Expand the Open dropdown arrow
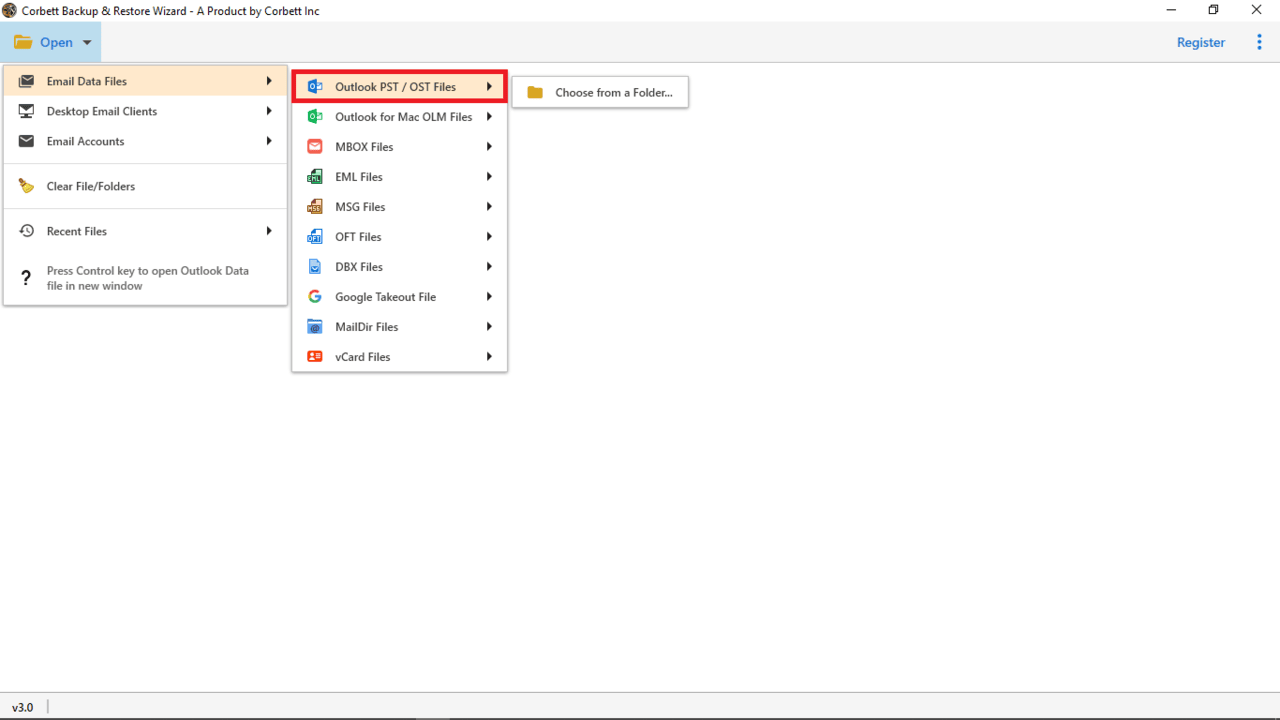 [x=87, y=43]
